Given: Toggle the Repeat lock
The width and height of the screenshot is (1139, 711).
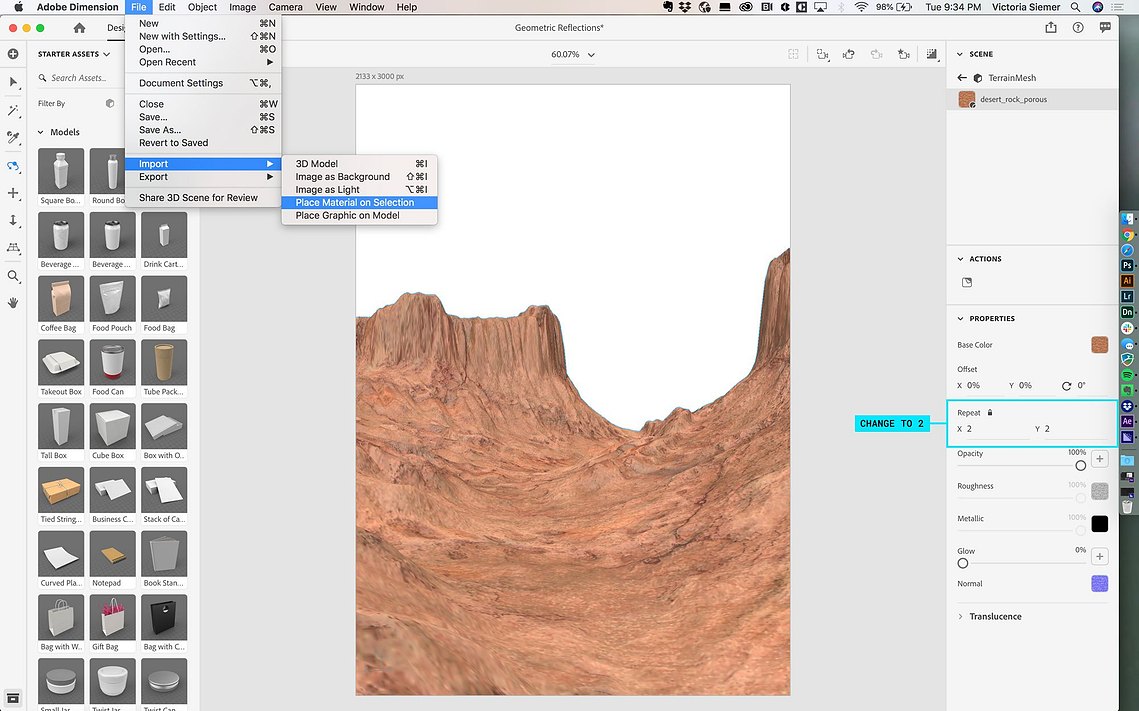Looking at the screenshot, I should [989, 413].
